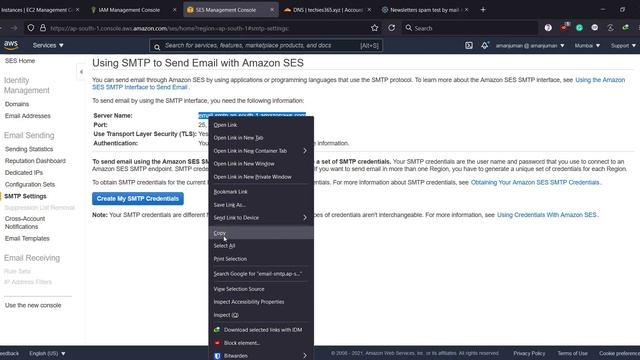Open Using Credentials With Amazon SES link

tap(547, 215)
